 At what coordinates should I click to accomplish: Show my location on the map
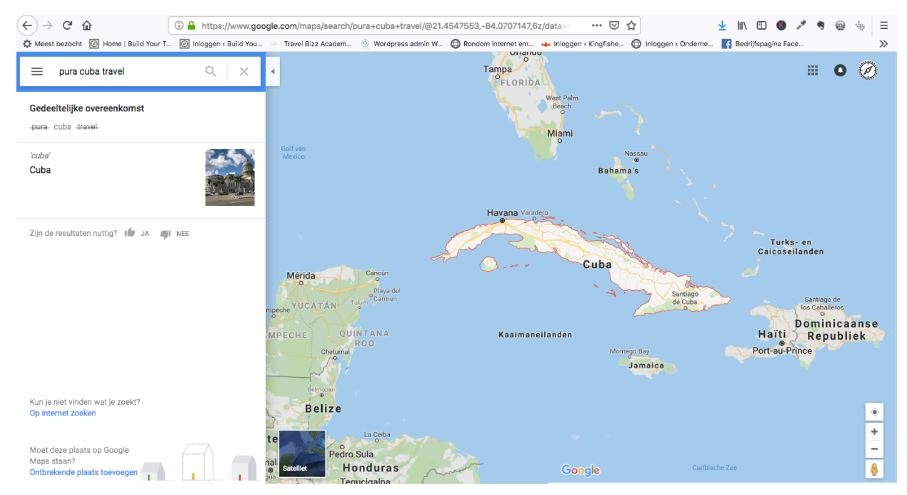click(874, 412)
